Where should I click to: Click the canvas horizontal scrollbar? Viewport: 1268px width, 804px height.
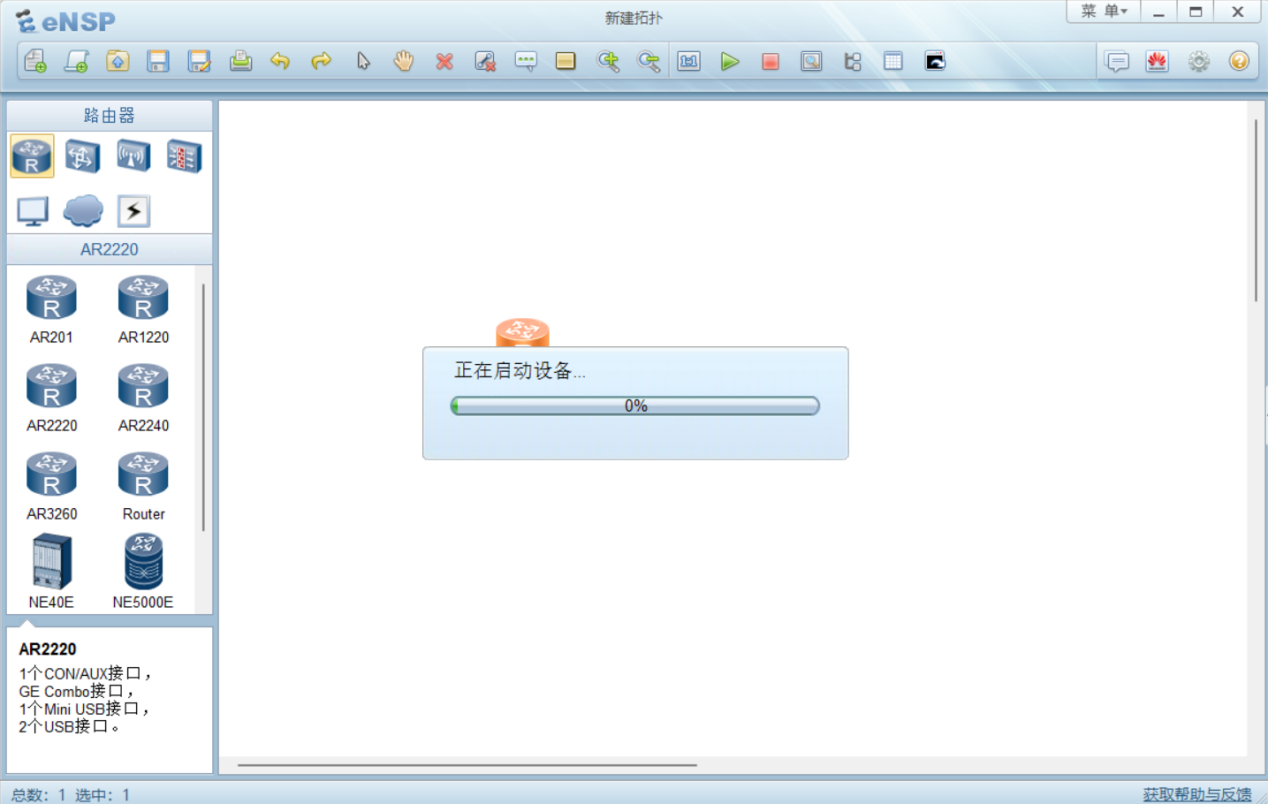tap(467, 765)
